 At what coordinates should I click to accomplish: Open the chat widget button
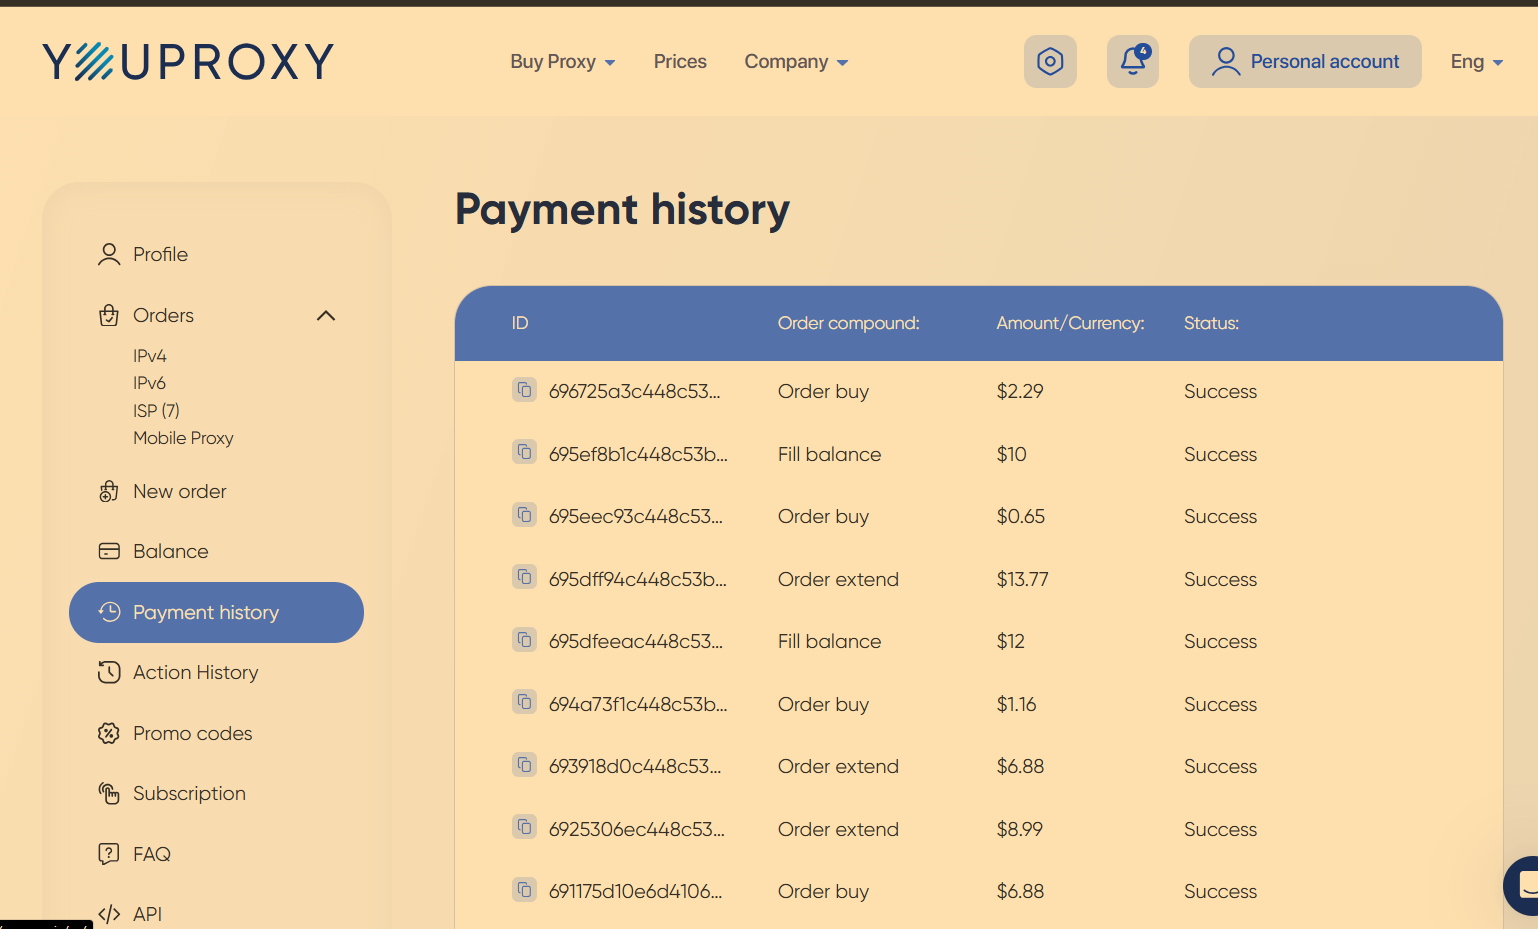(1523, 886)
